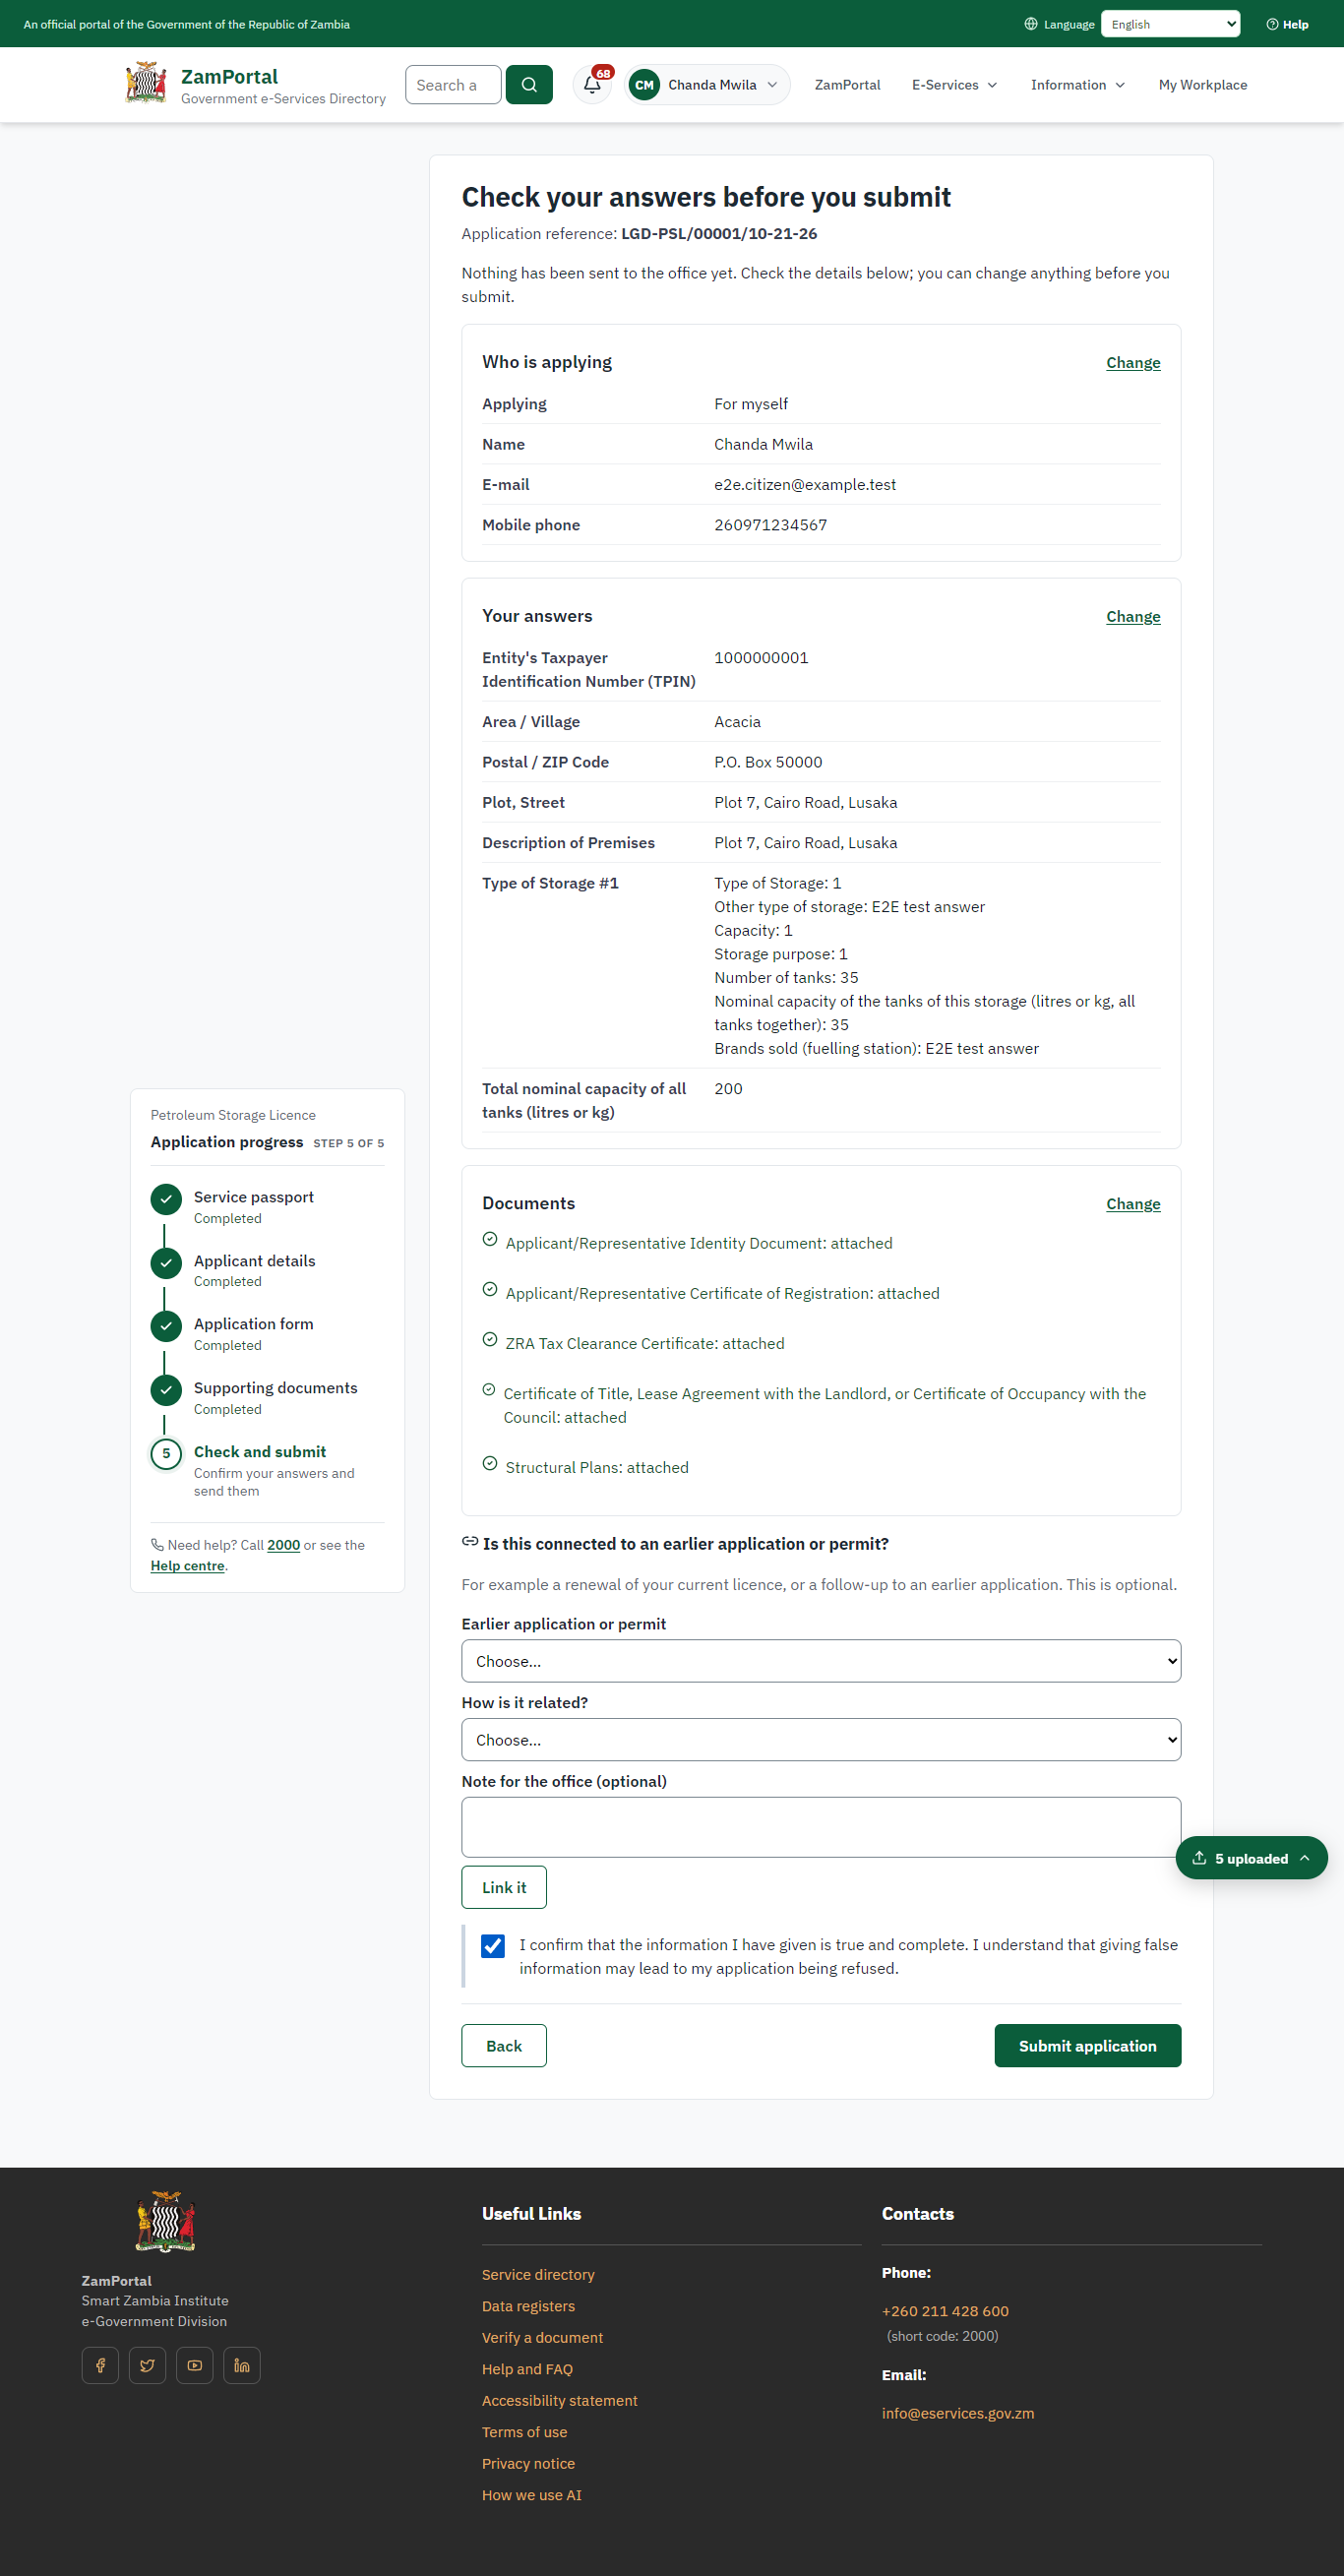Open Privacy notice footer link
The width and height of the screenshot is (1344, 2576).
pyautogui.click(x=528, y=2463)
